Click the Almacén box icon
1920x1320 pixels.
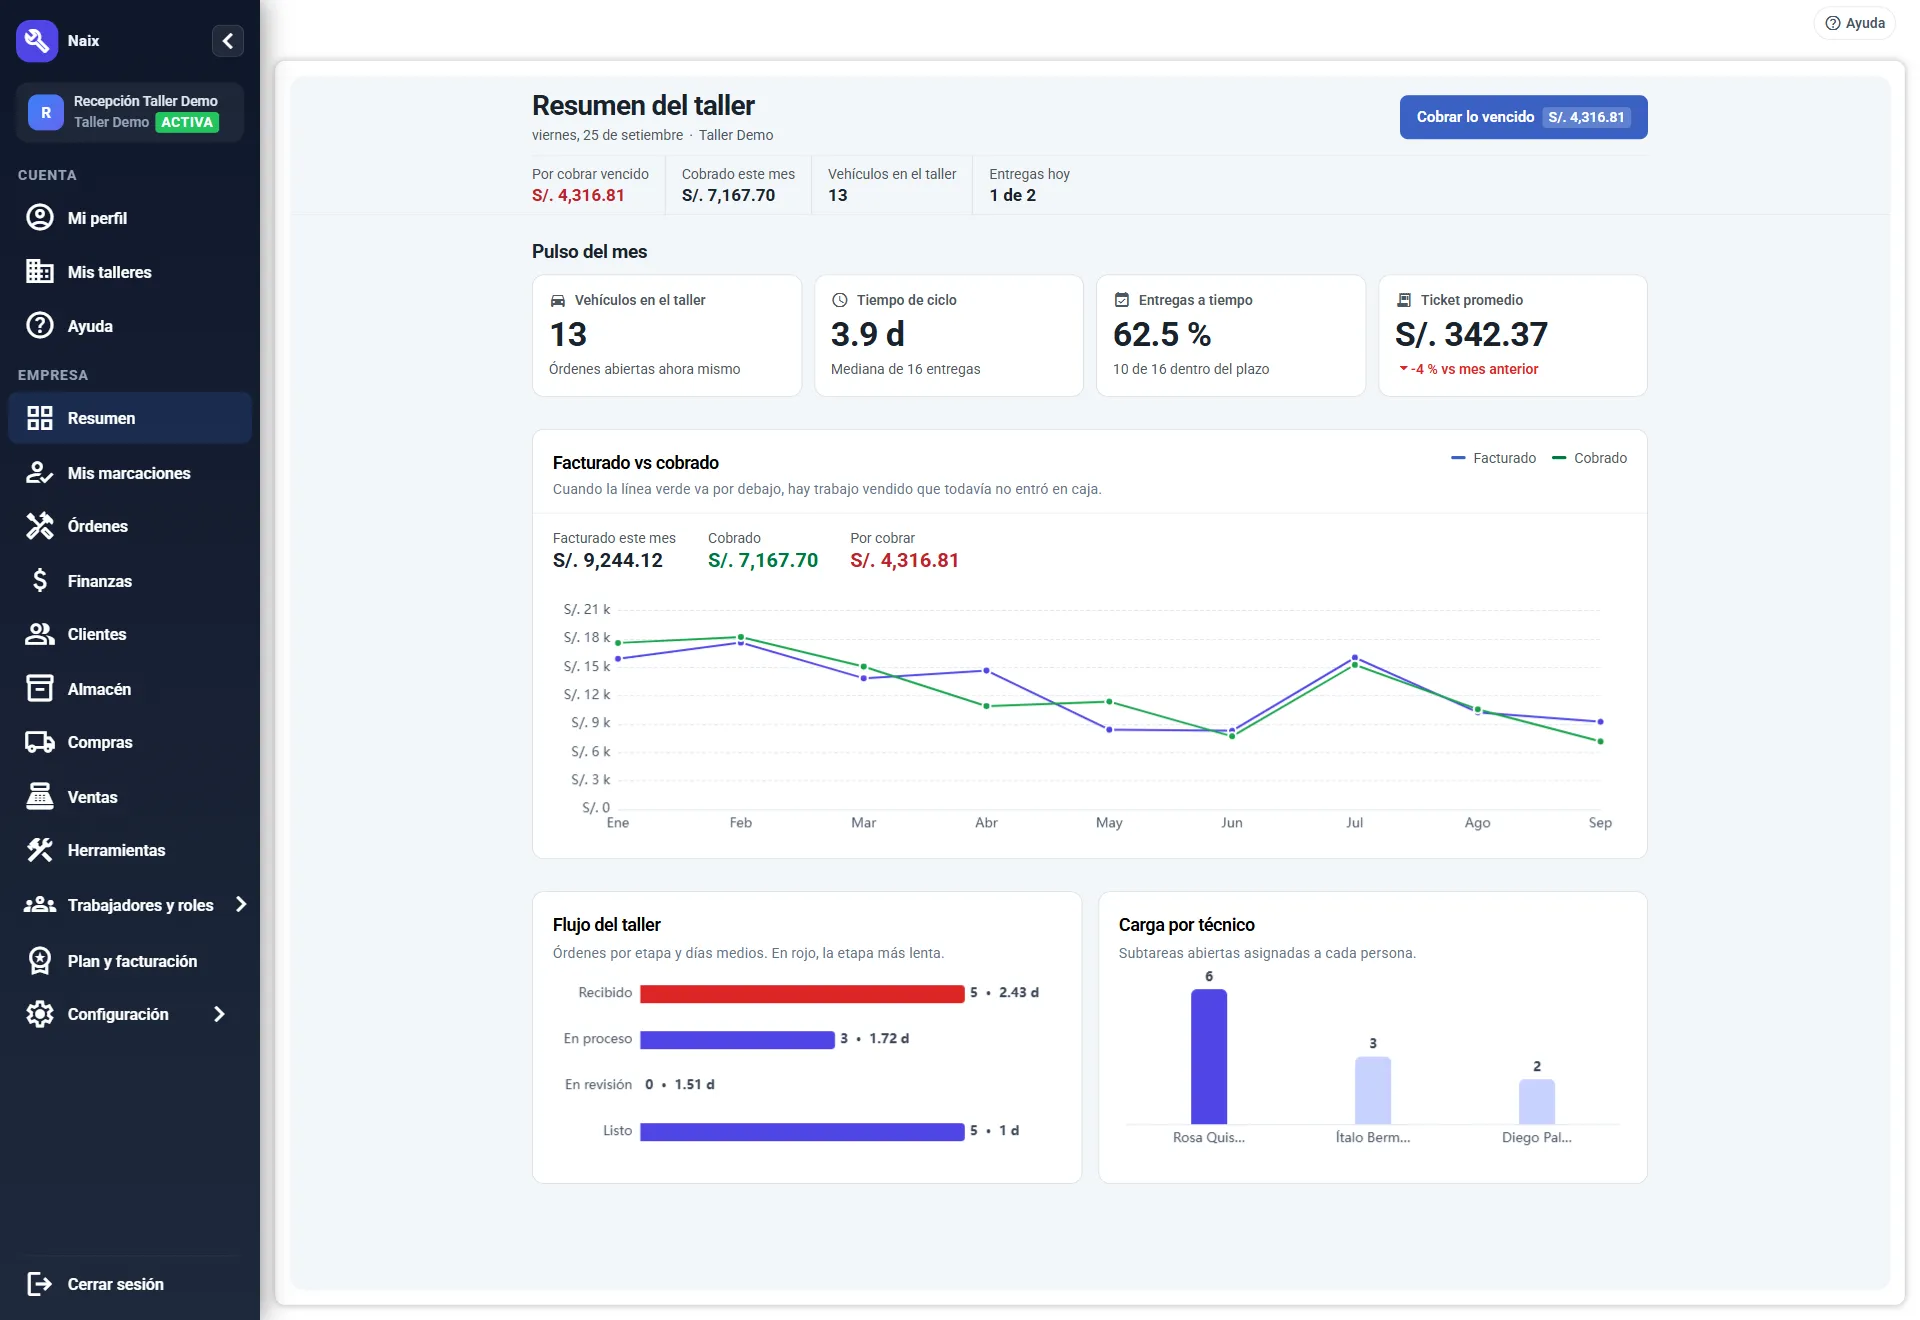tap(40, 689)
